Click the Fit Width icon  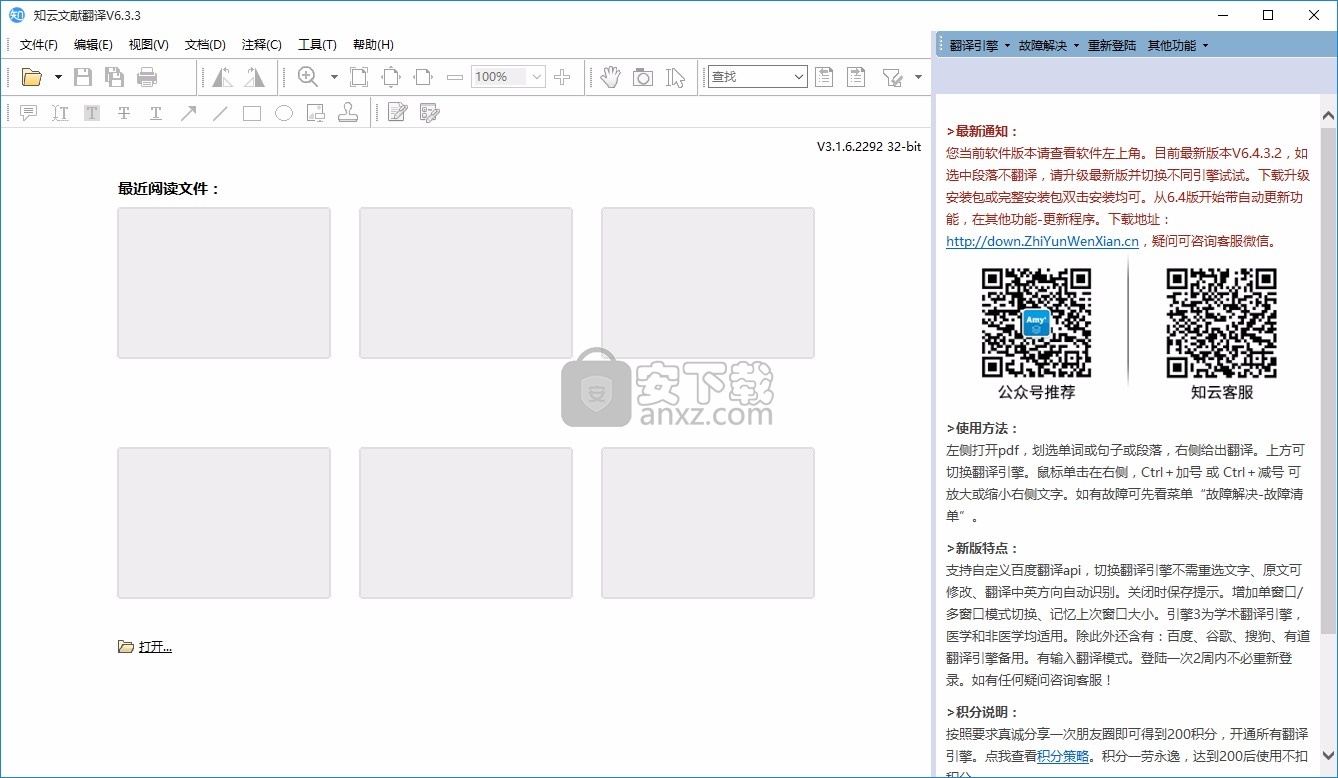tap(423, 77)
